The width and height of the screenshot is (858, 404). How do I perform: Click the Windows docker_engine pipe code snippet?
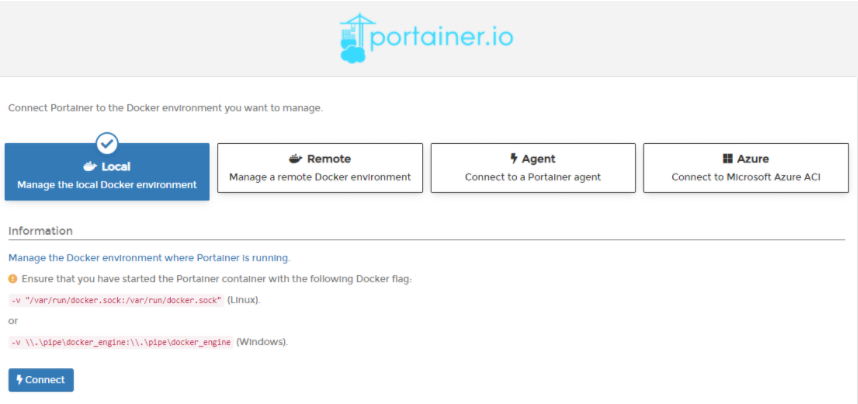(121, 342)
